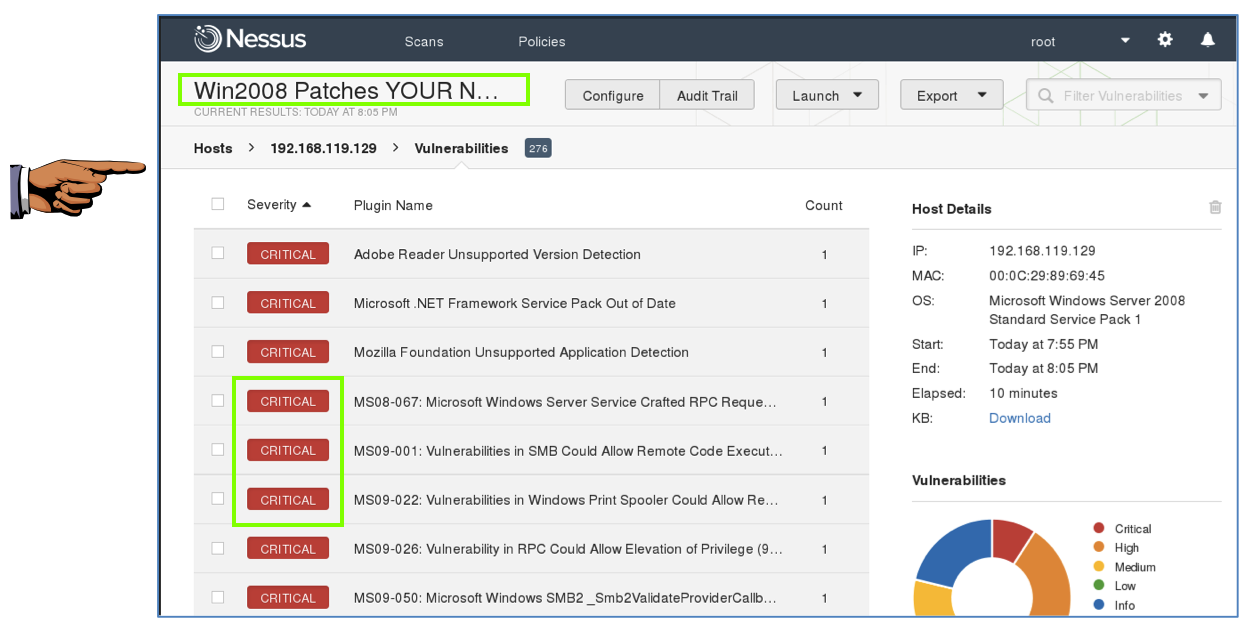Viewport: 1248px width, 628px height.
Task: Open the Launch dropdown
Action: tap(827, 95)
